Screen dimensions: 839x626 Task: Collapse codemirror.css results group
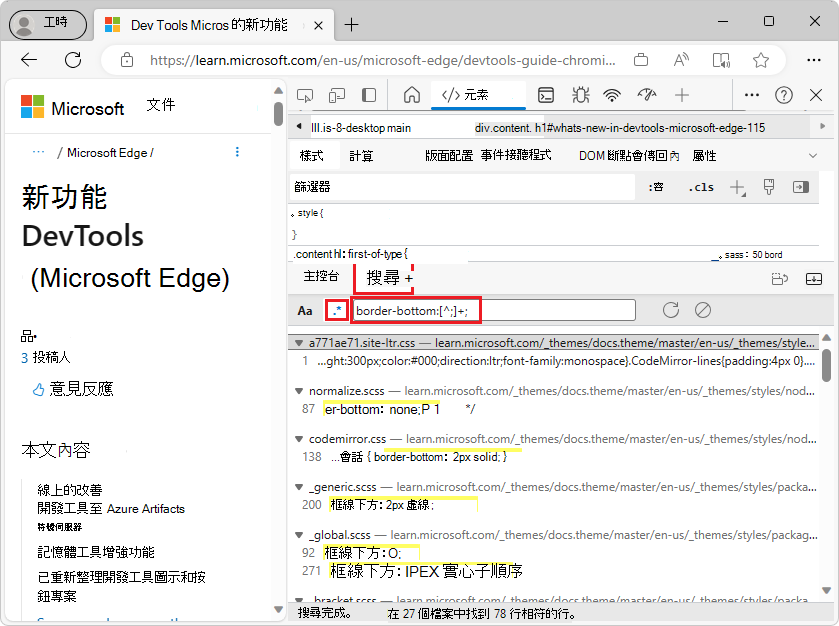[x=299, y=439]
